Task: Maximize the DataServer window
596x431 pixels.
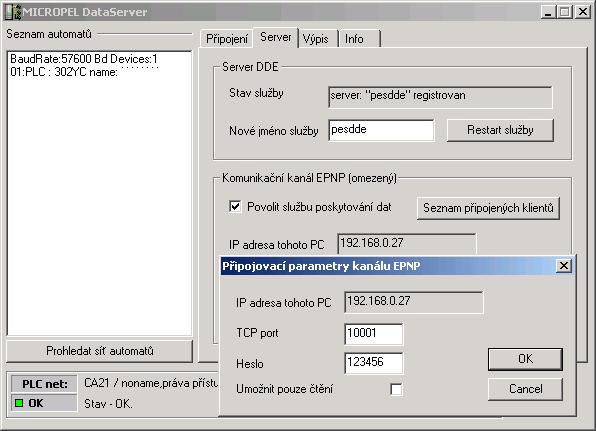Action: click(564, 12)
